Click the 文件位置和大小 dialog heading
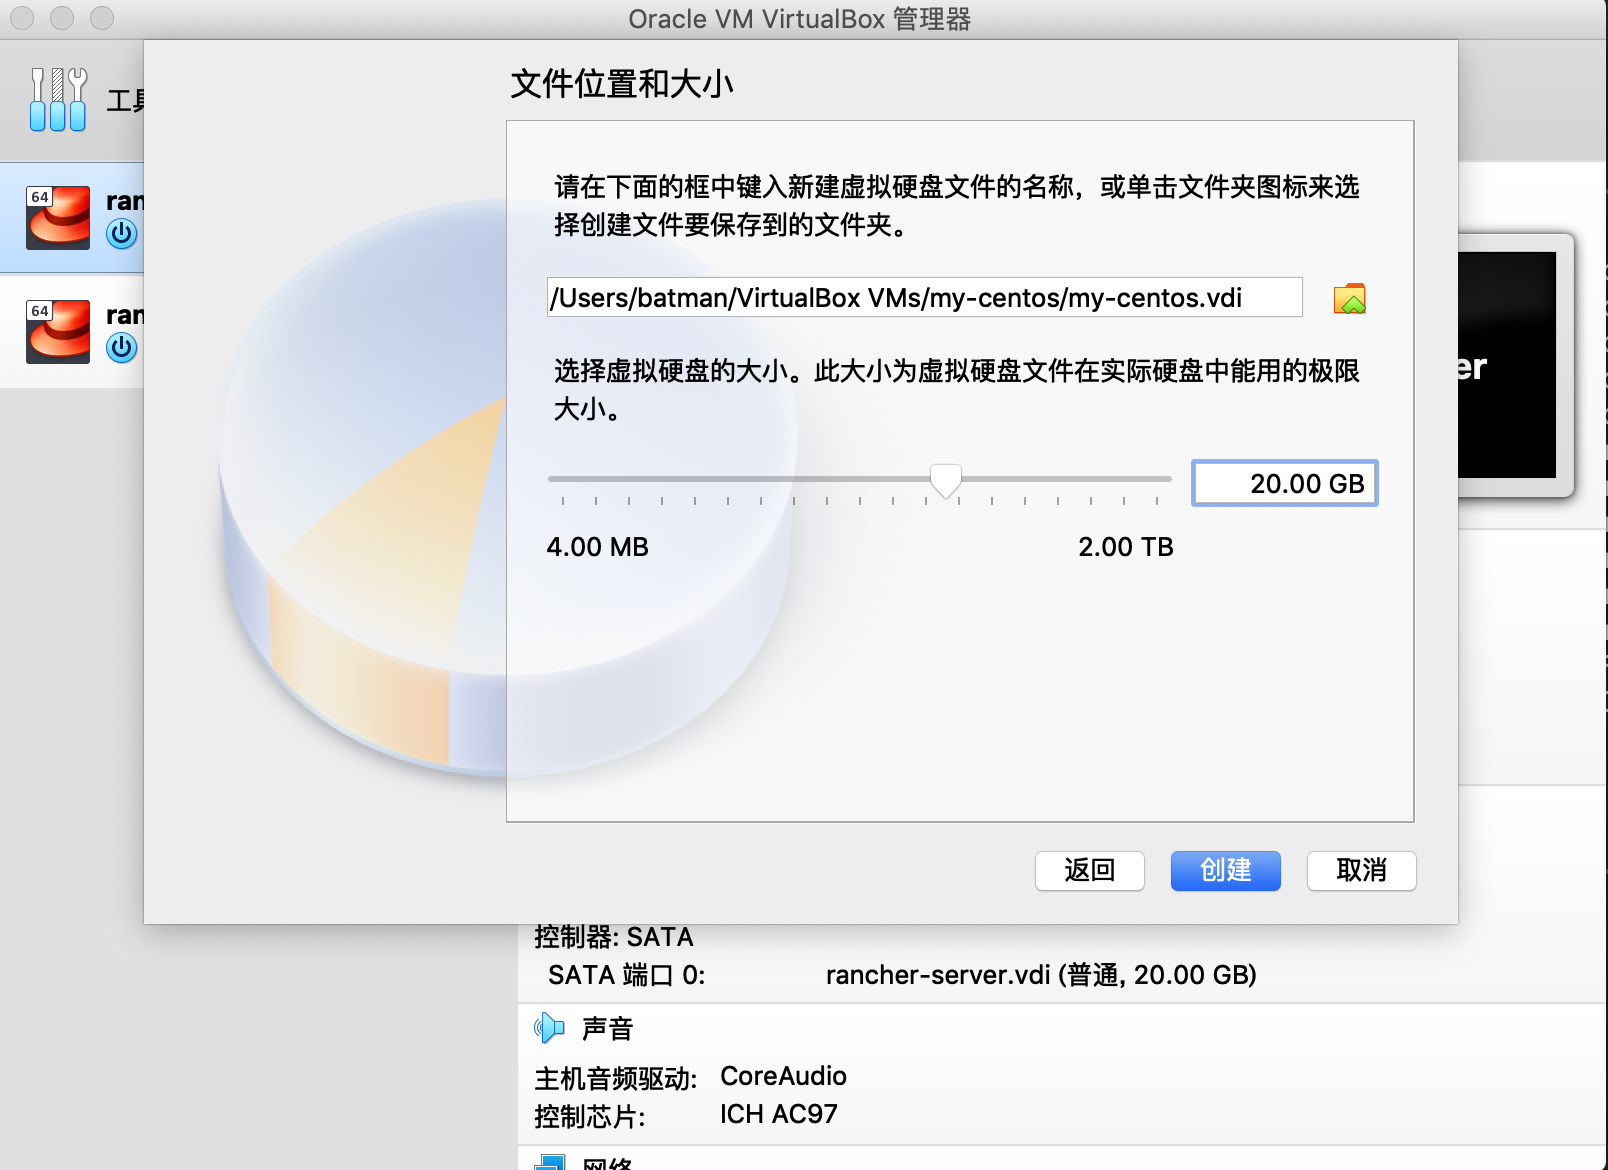 click(x=622, y=84)
